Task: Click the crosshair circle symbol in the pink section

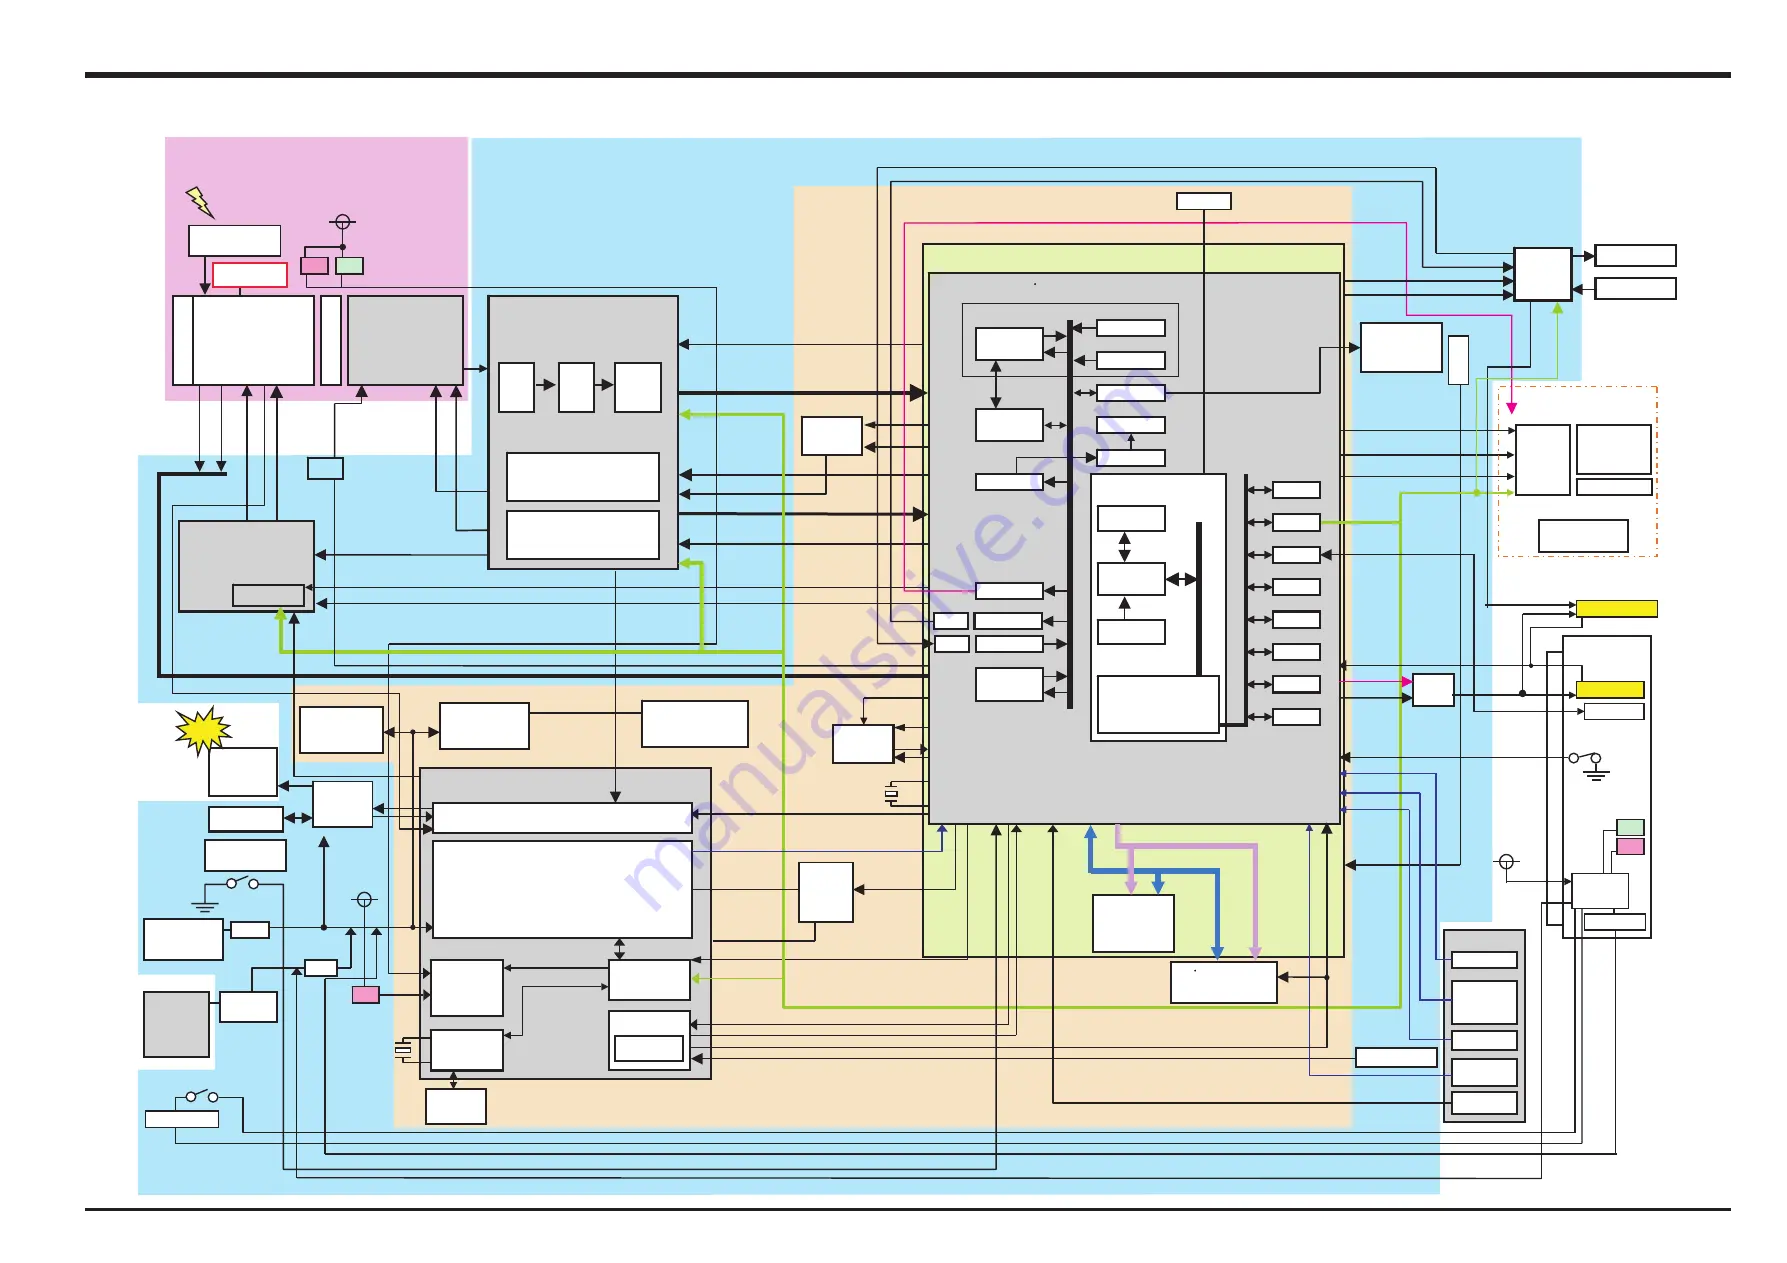Action: (343, 222)
